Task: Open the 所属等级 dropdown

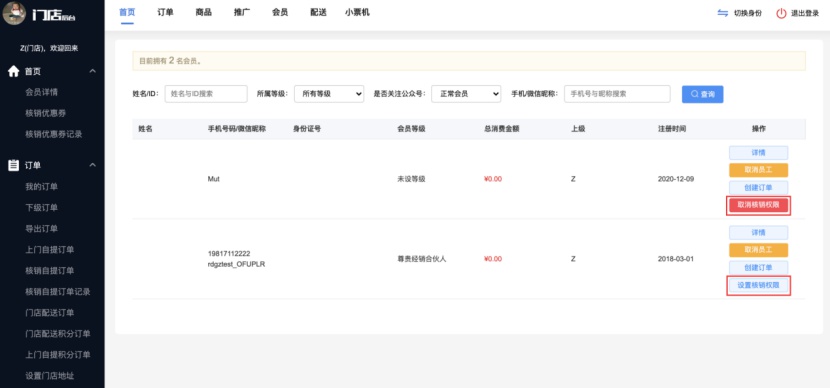Action: (329, 94)
